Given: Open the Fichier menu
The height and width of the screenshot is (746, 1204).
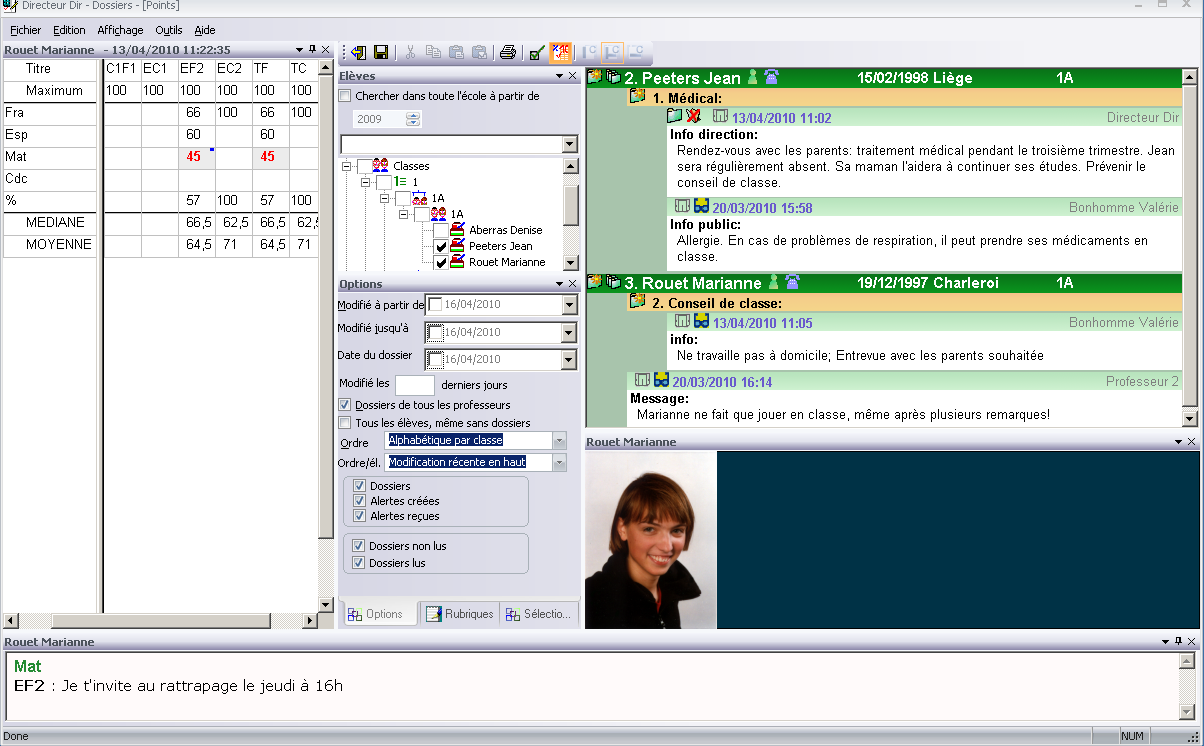Looking at the screenshot, I should (x=26, y=30).
